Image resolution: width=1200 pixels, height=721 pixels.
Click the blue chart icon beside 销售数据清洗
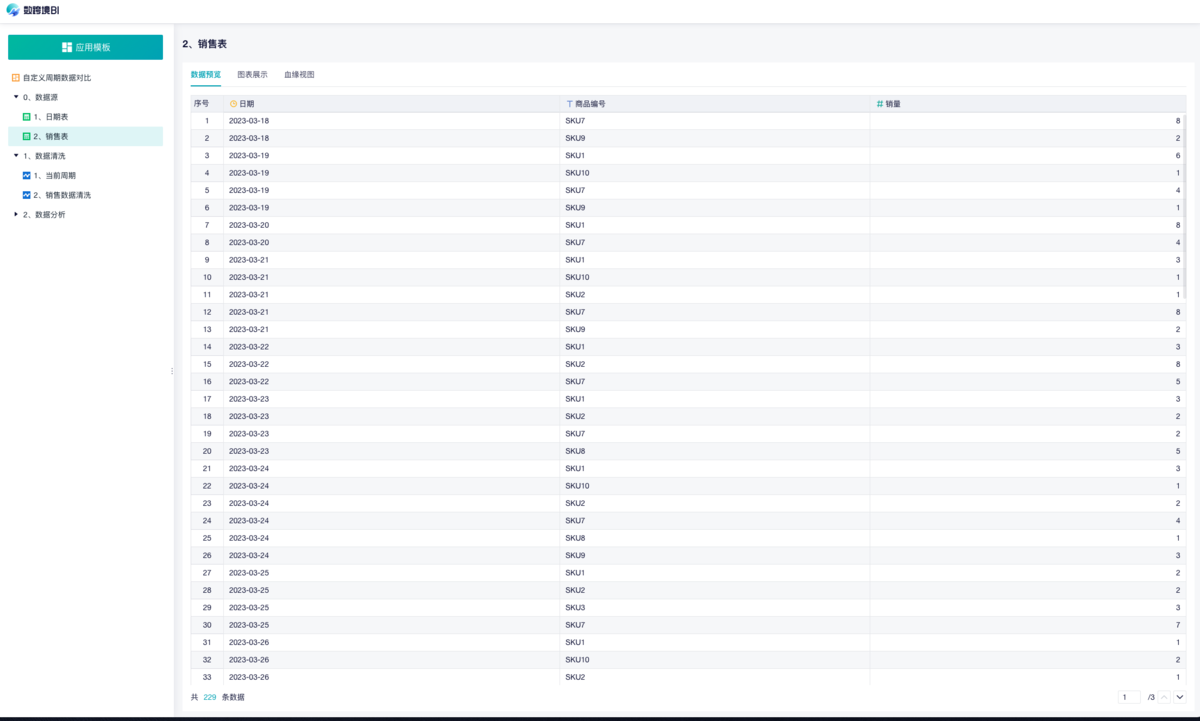(x=27, y=195)
